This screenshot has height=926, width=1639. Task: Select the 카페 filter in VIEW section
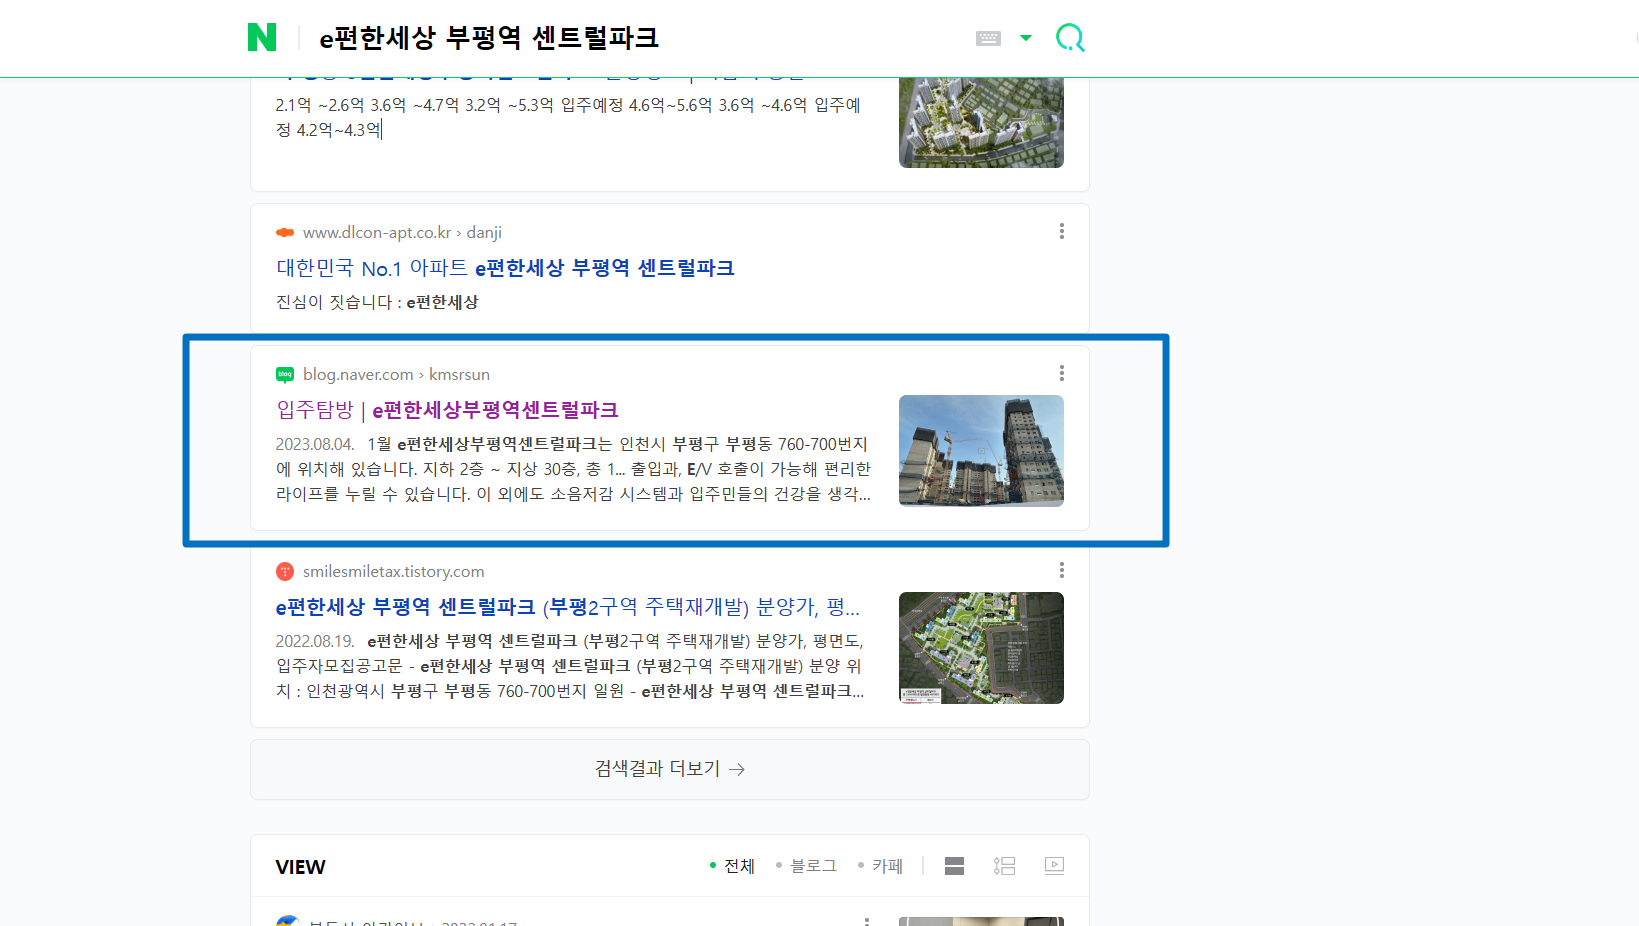click(x=880, y=866)
